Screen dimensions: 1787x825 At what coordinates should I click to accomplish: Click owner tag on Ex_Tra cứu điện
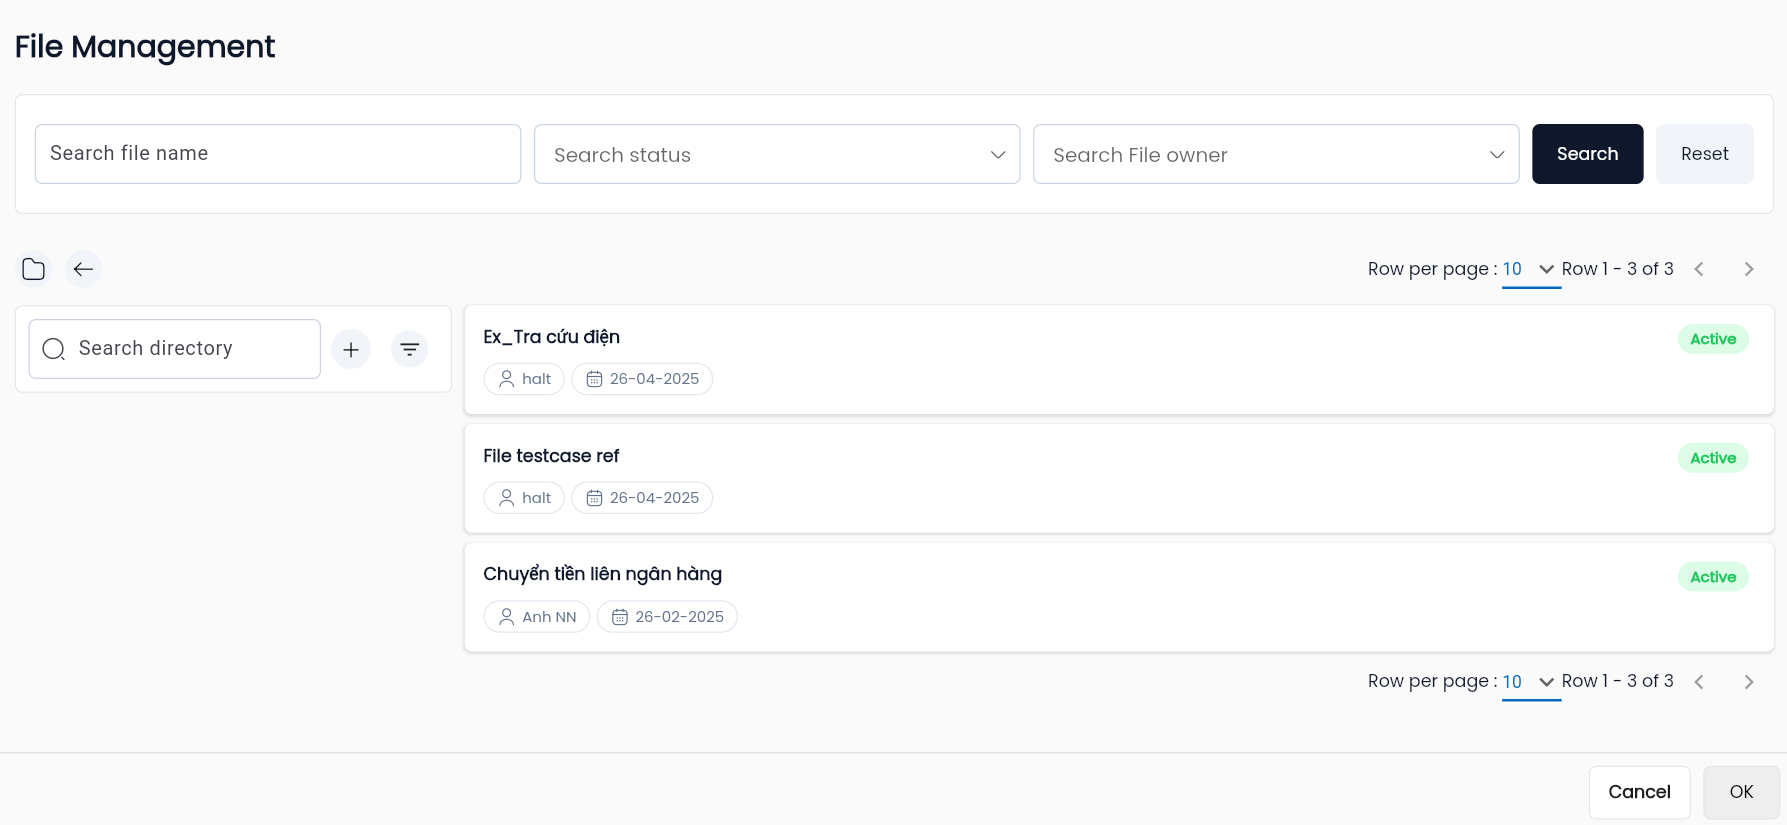524,379
